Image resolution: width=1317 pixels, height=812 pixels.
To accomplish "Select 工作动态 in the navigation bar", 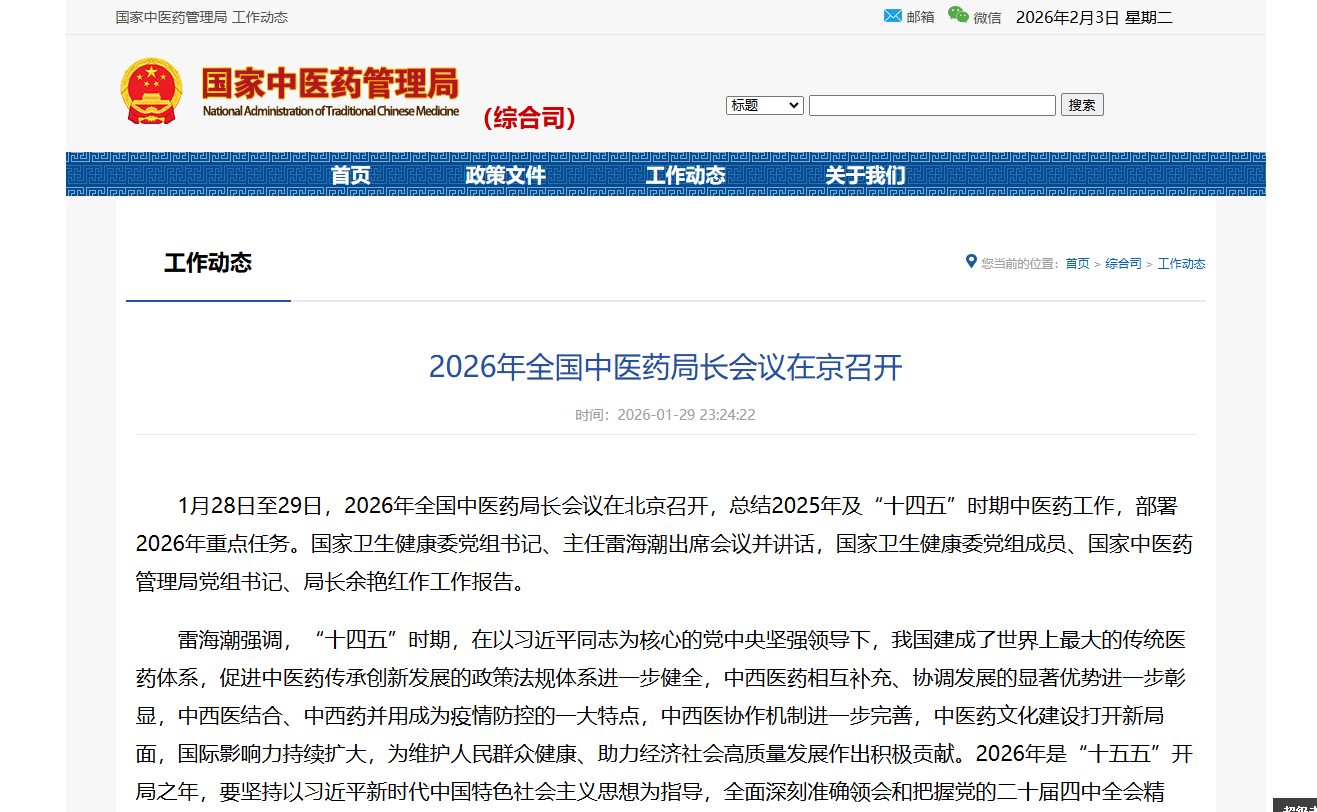I will (x=687, y=174).
